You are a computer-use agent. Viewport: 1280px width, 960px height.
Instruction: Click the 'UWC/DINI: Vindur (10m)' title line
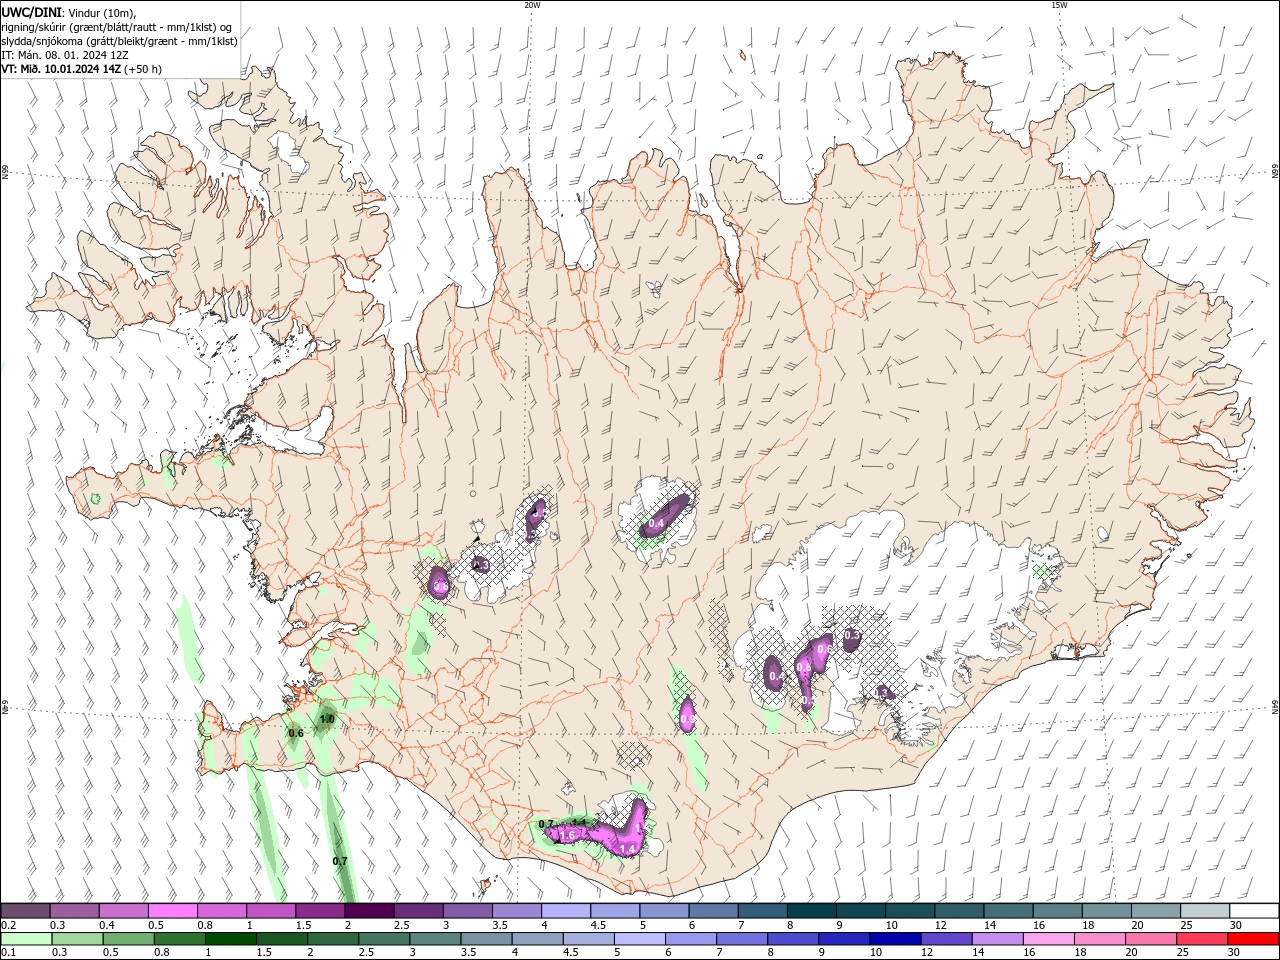pos(67,12)
